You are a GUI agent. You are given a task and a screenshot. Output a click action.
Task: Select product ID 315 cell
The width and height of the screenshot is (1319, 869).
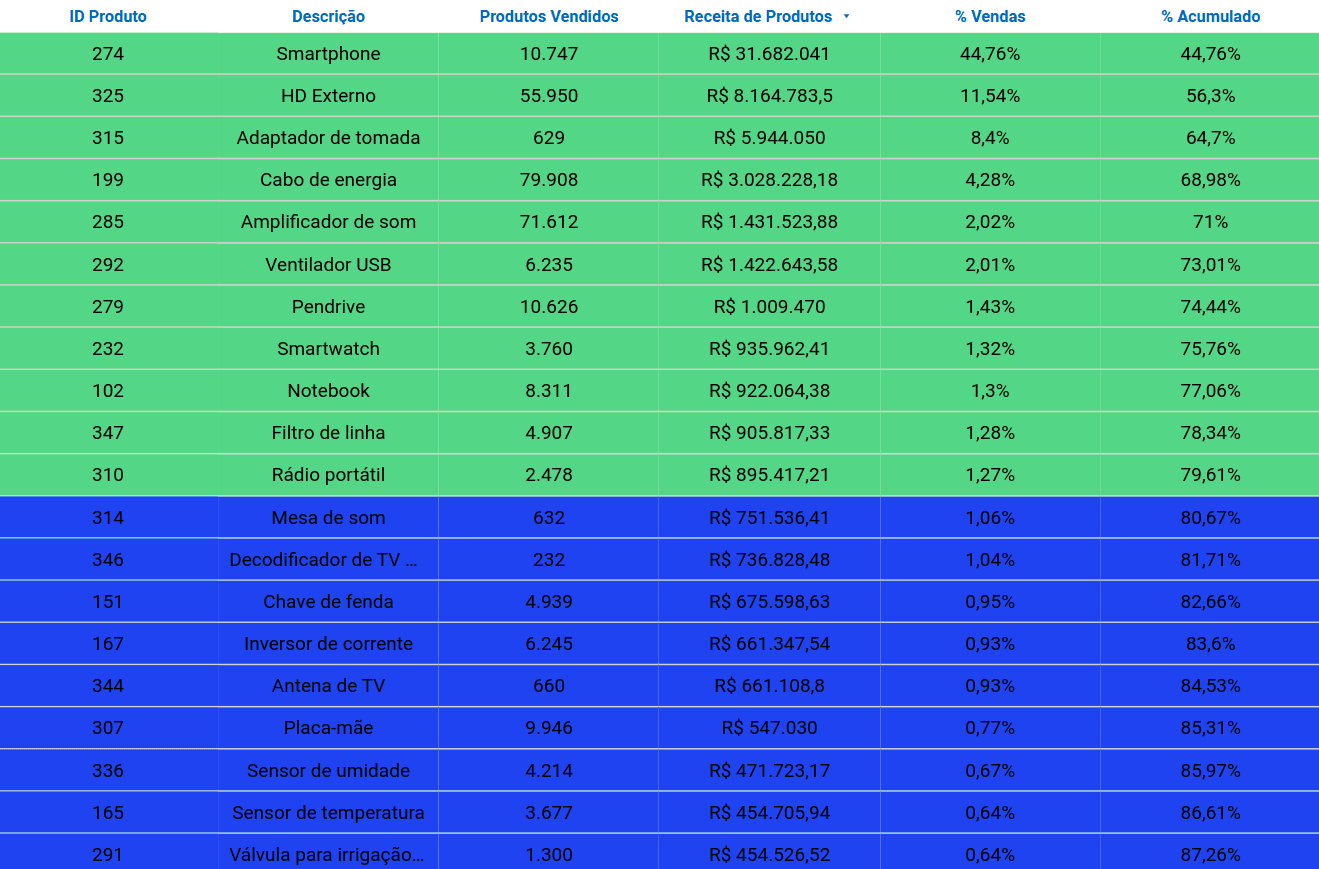108,138
